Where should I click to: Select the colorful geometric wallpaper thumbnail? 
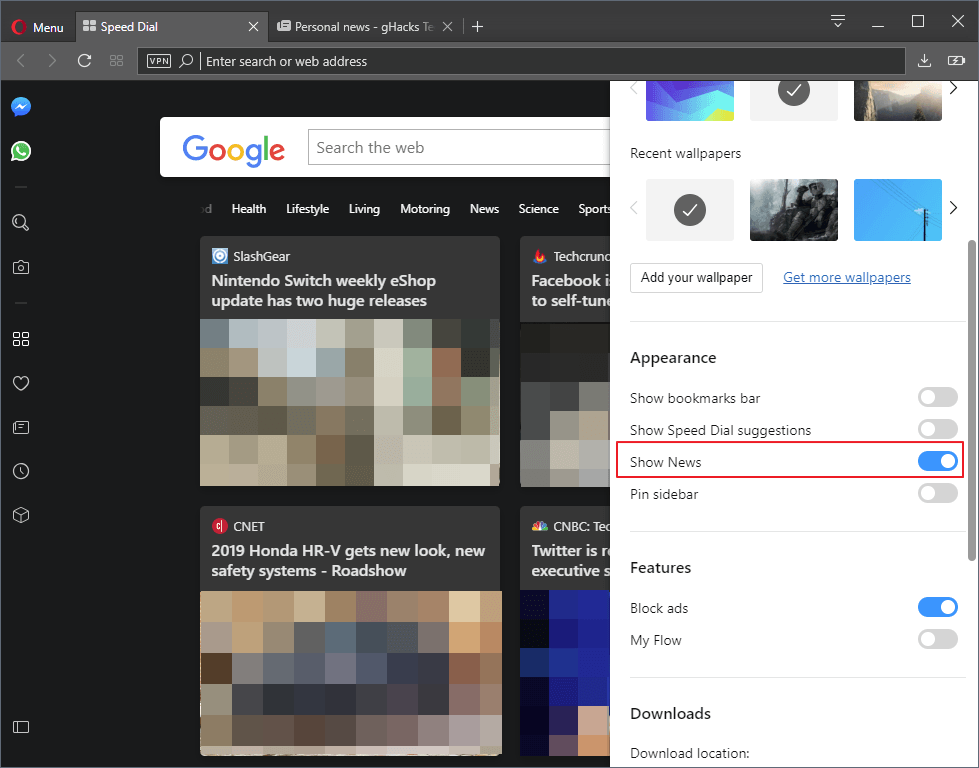(690, 101)
